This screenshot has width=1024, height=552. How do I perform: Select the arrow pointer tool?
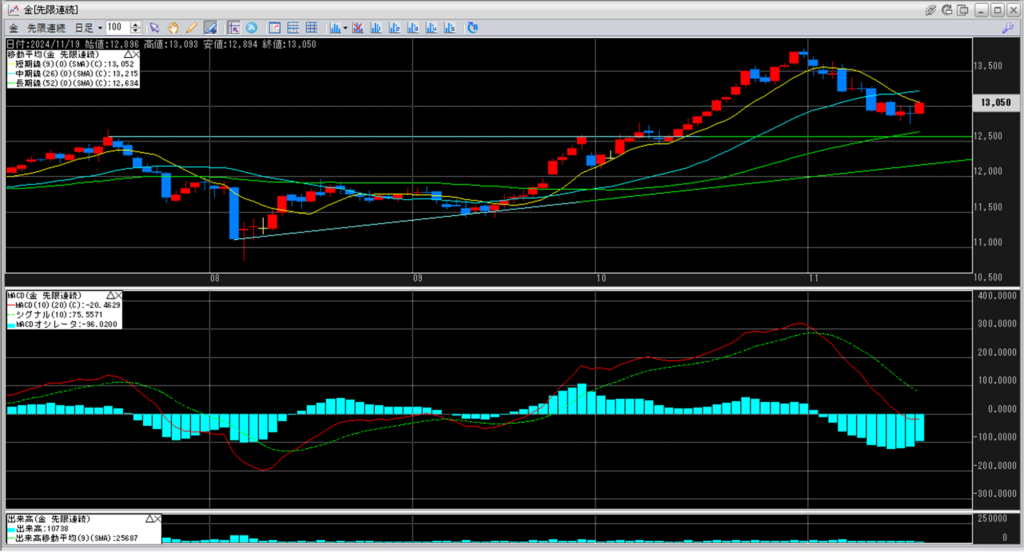point(153,27)
